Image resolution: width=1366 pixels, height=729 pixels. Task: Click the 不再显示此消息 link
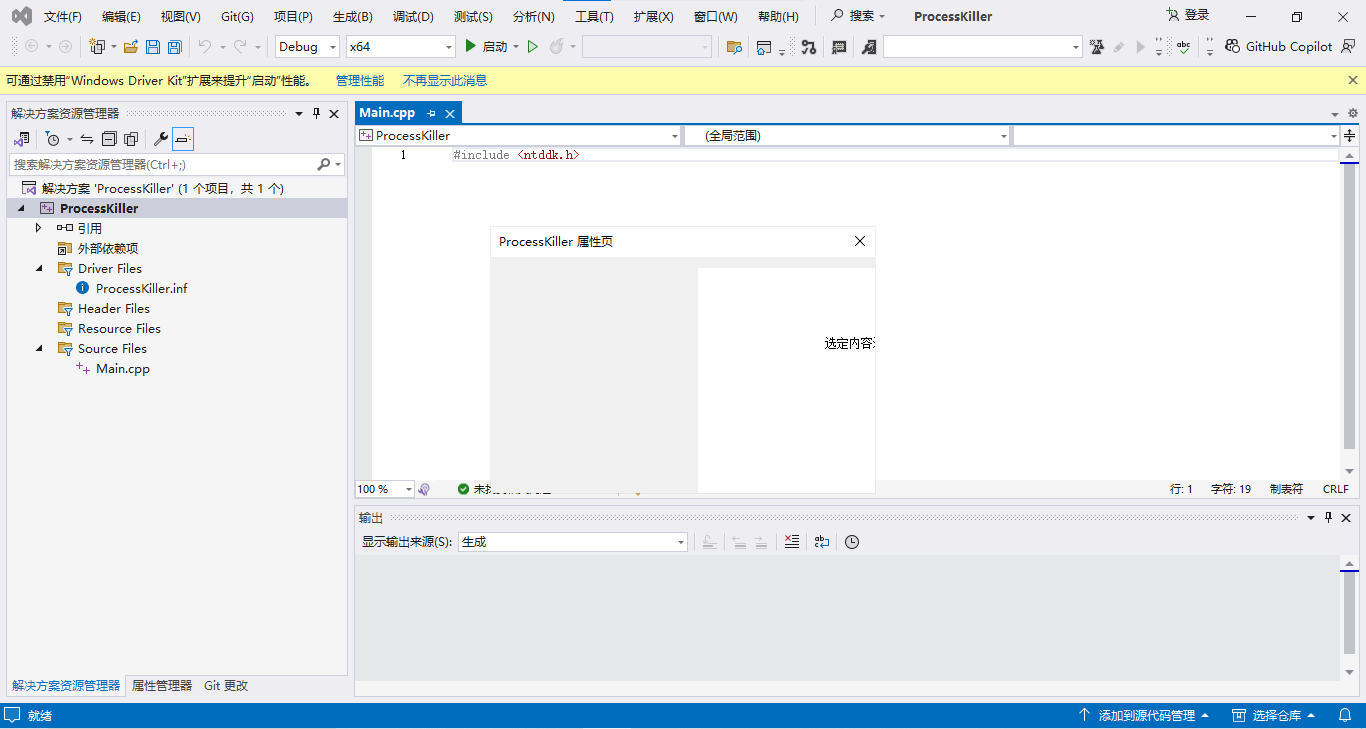click(445, 80)
